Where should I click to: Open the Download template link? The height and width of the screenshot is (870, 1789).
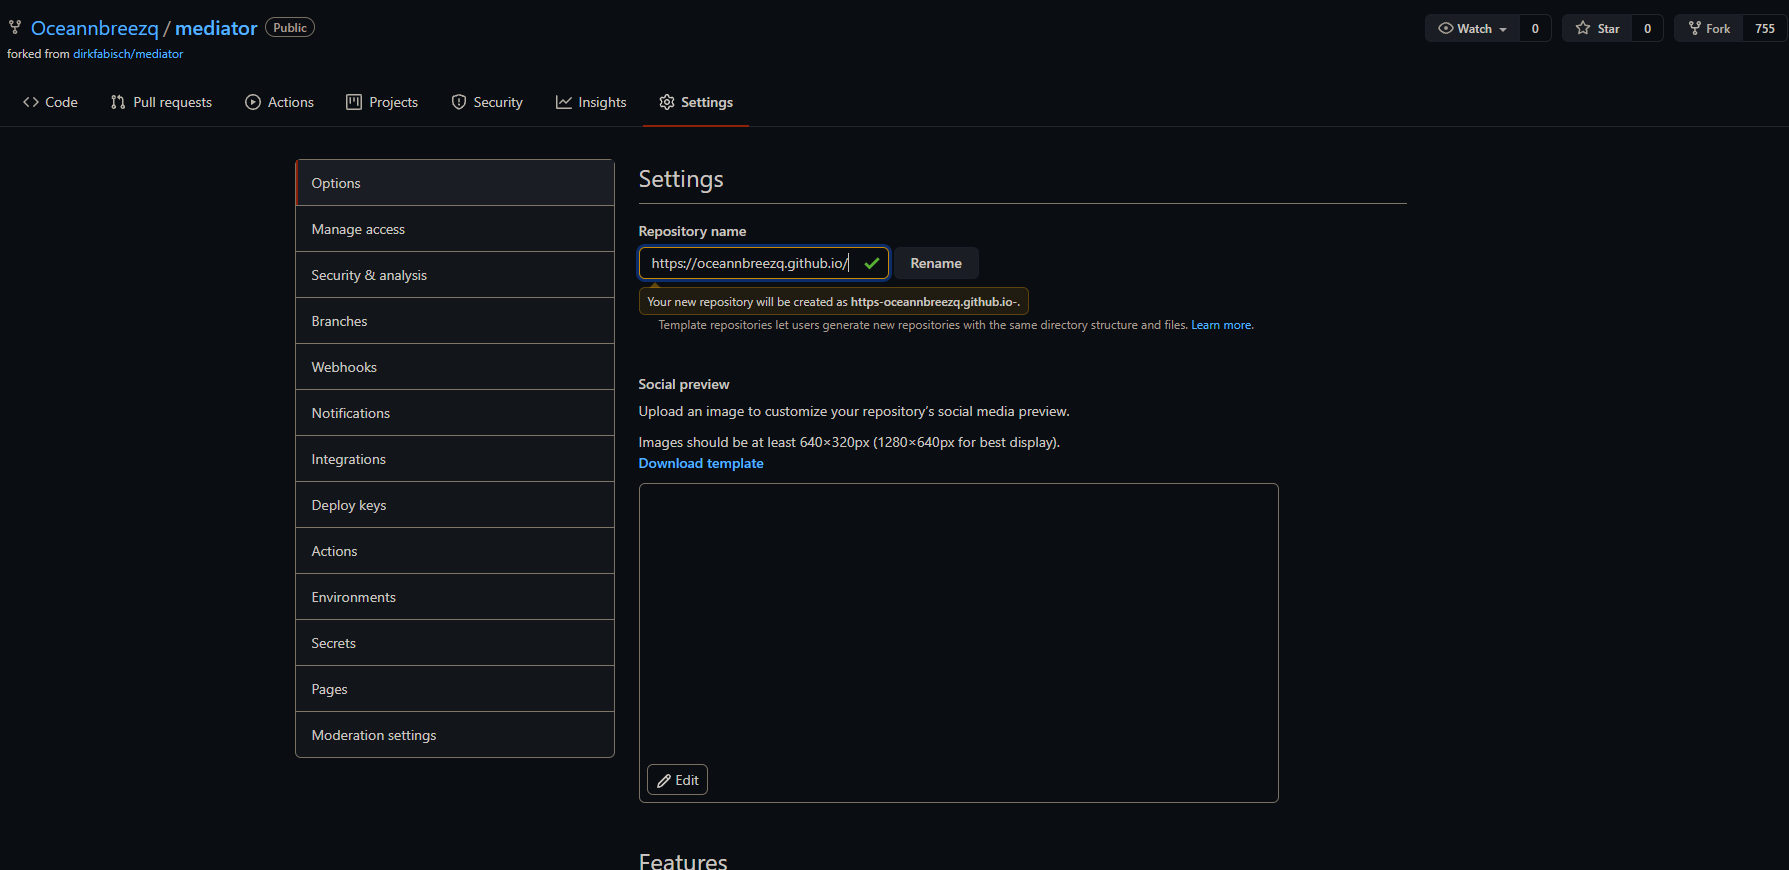(701, 463)
